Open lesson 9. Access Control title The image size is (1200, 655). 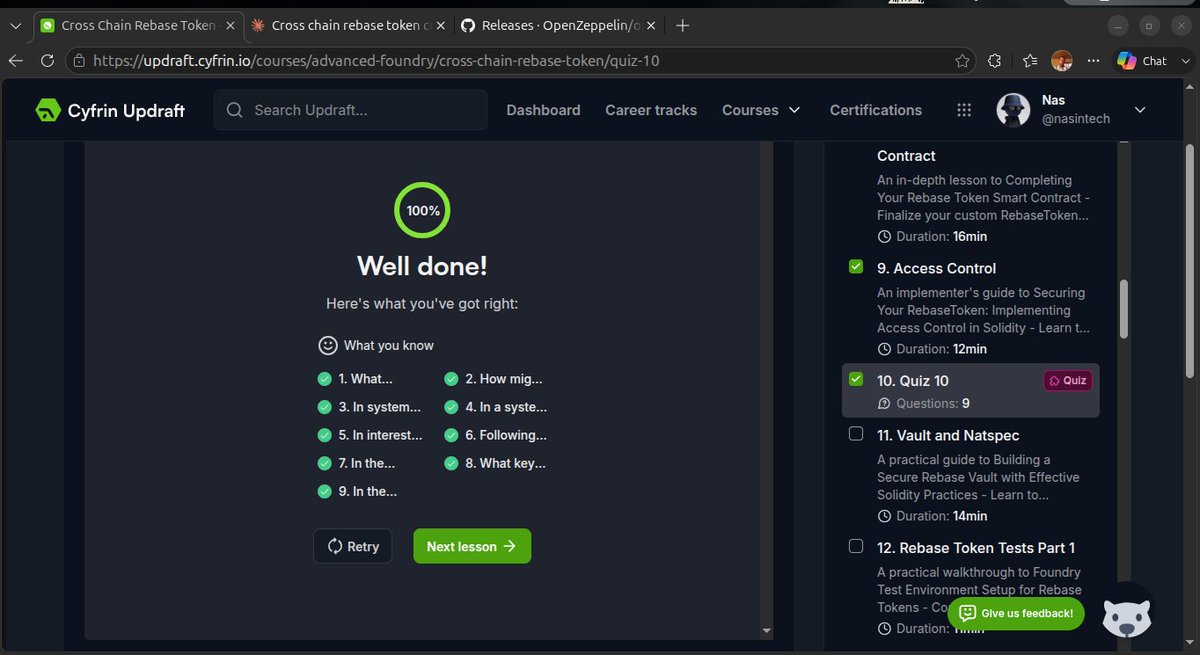937,268
